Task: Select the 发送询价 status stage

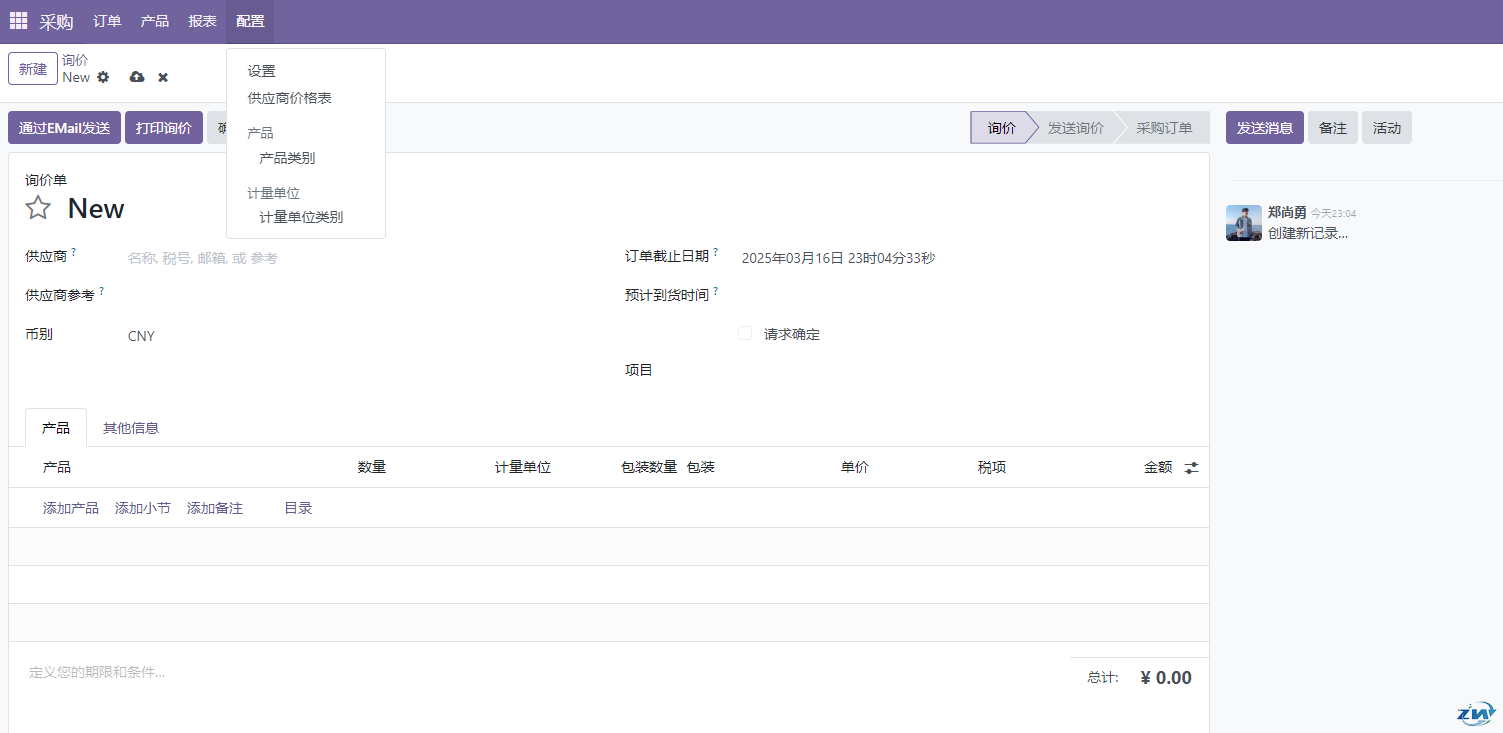Action: (1075, 128)
